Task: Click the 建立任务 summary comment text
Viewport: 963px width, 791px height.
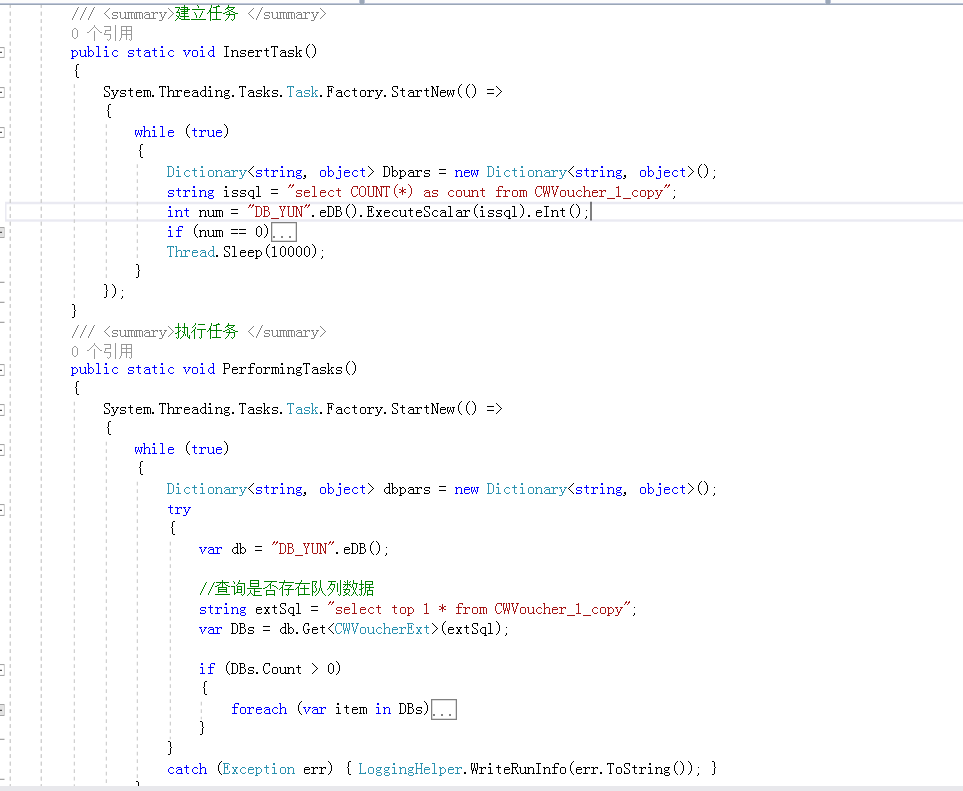Action: pyautogui.click(x=207, y=14)
